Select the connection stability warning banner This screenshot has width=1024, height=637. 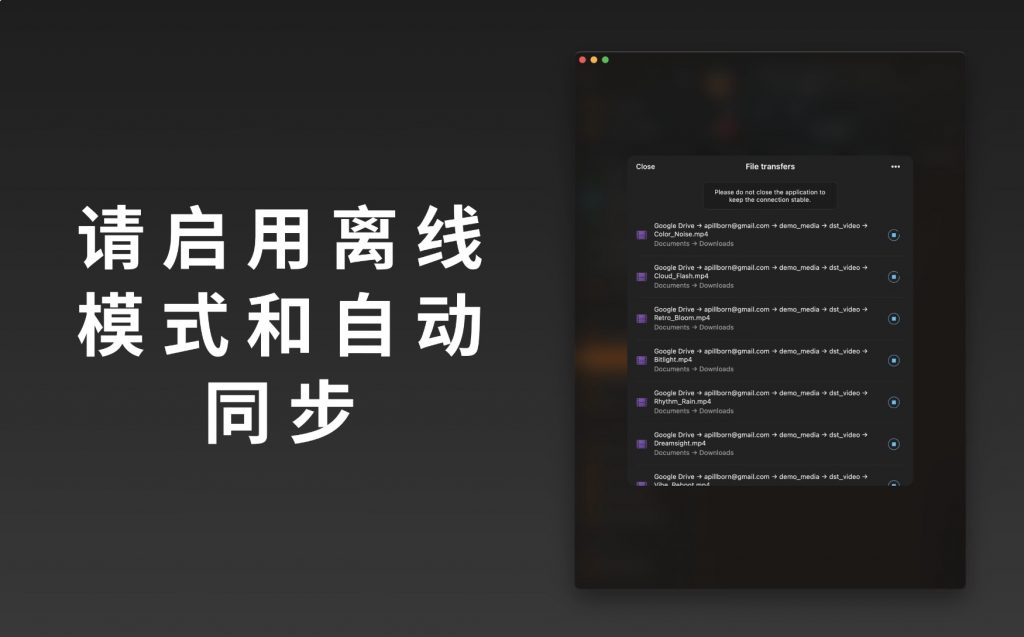770,195
